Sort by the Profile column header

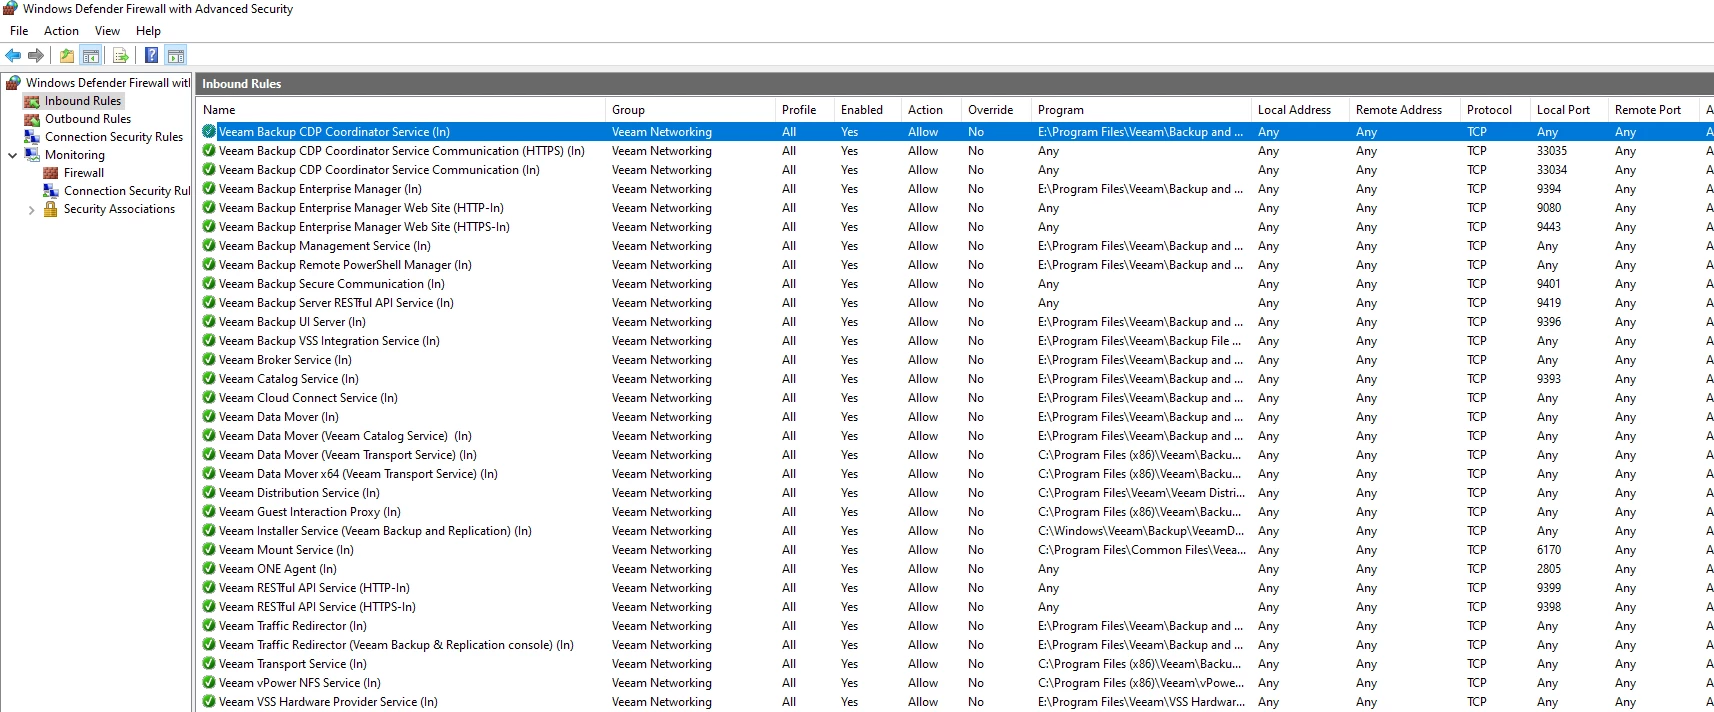[805, 110]
